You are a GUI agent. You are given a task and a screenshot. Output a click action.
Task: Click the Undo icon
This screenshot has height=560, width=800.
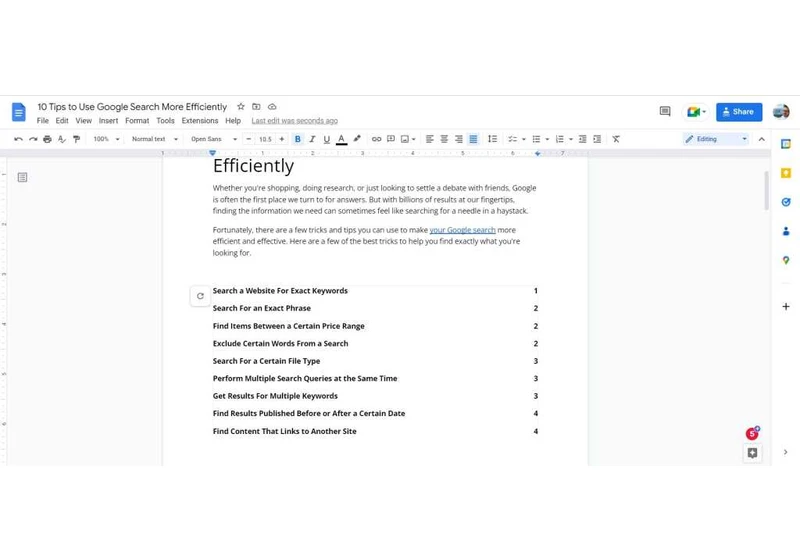(18, 139)
